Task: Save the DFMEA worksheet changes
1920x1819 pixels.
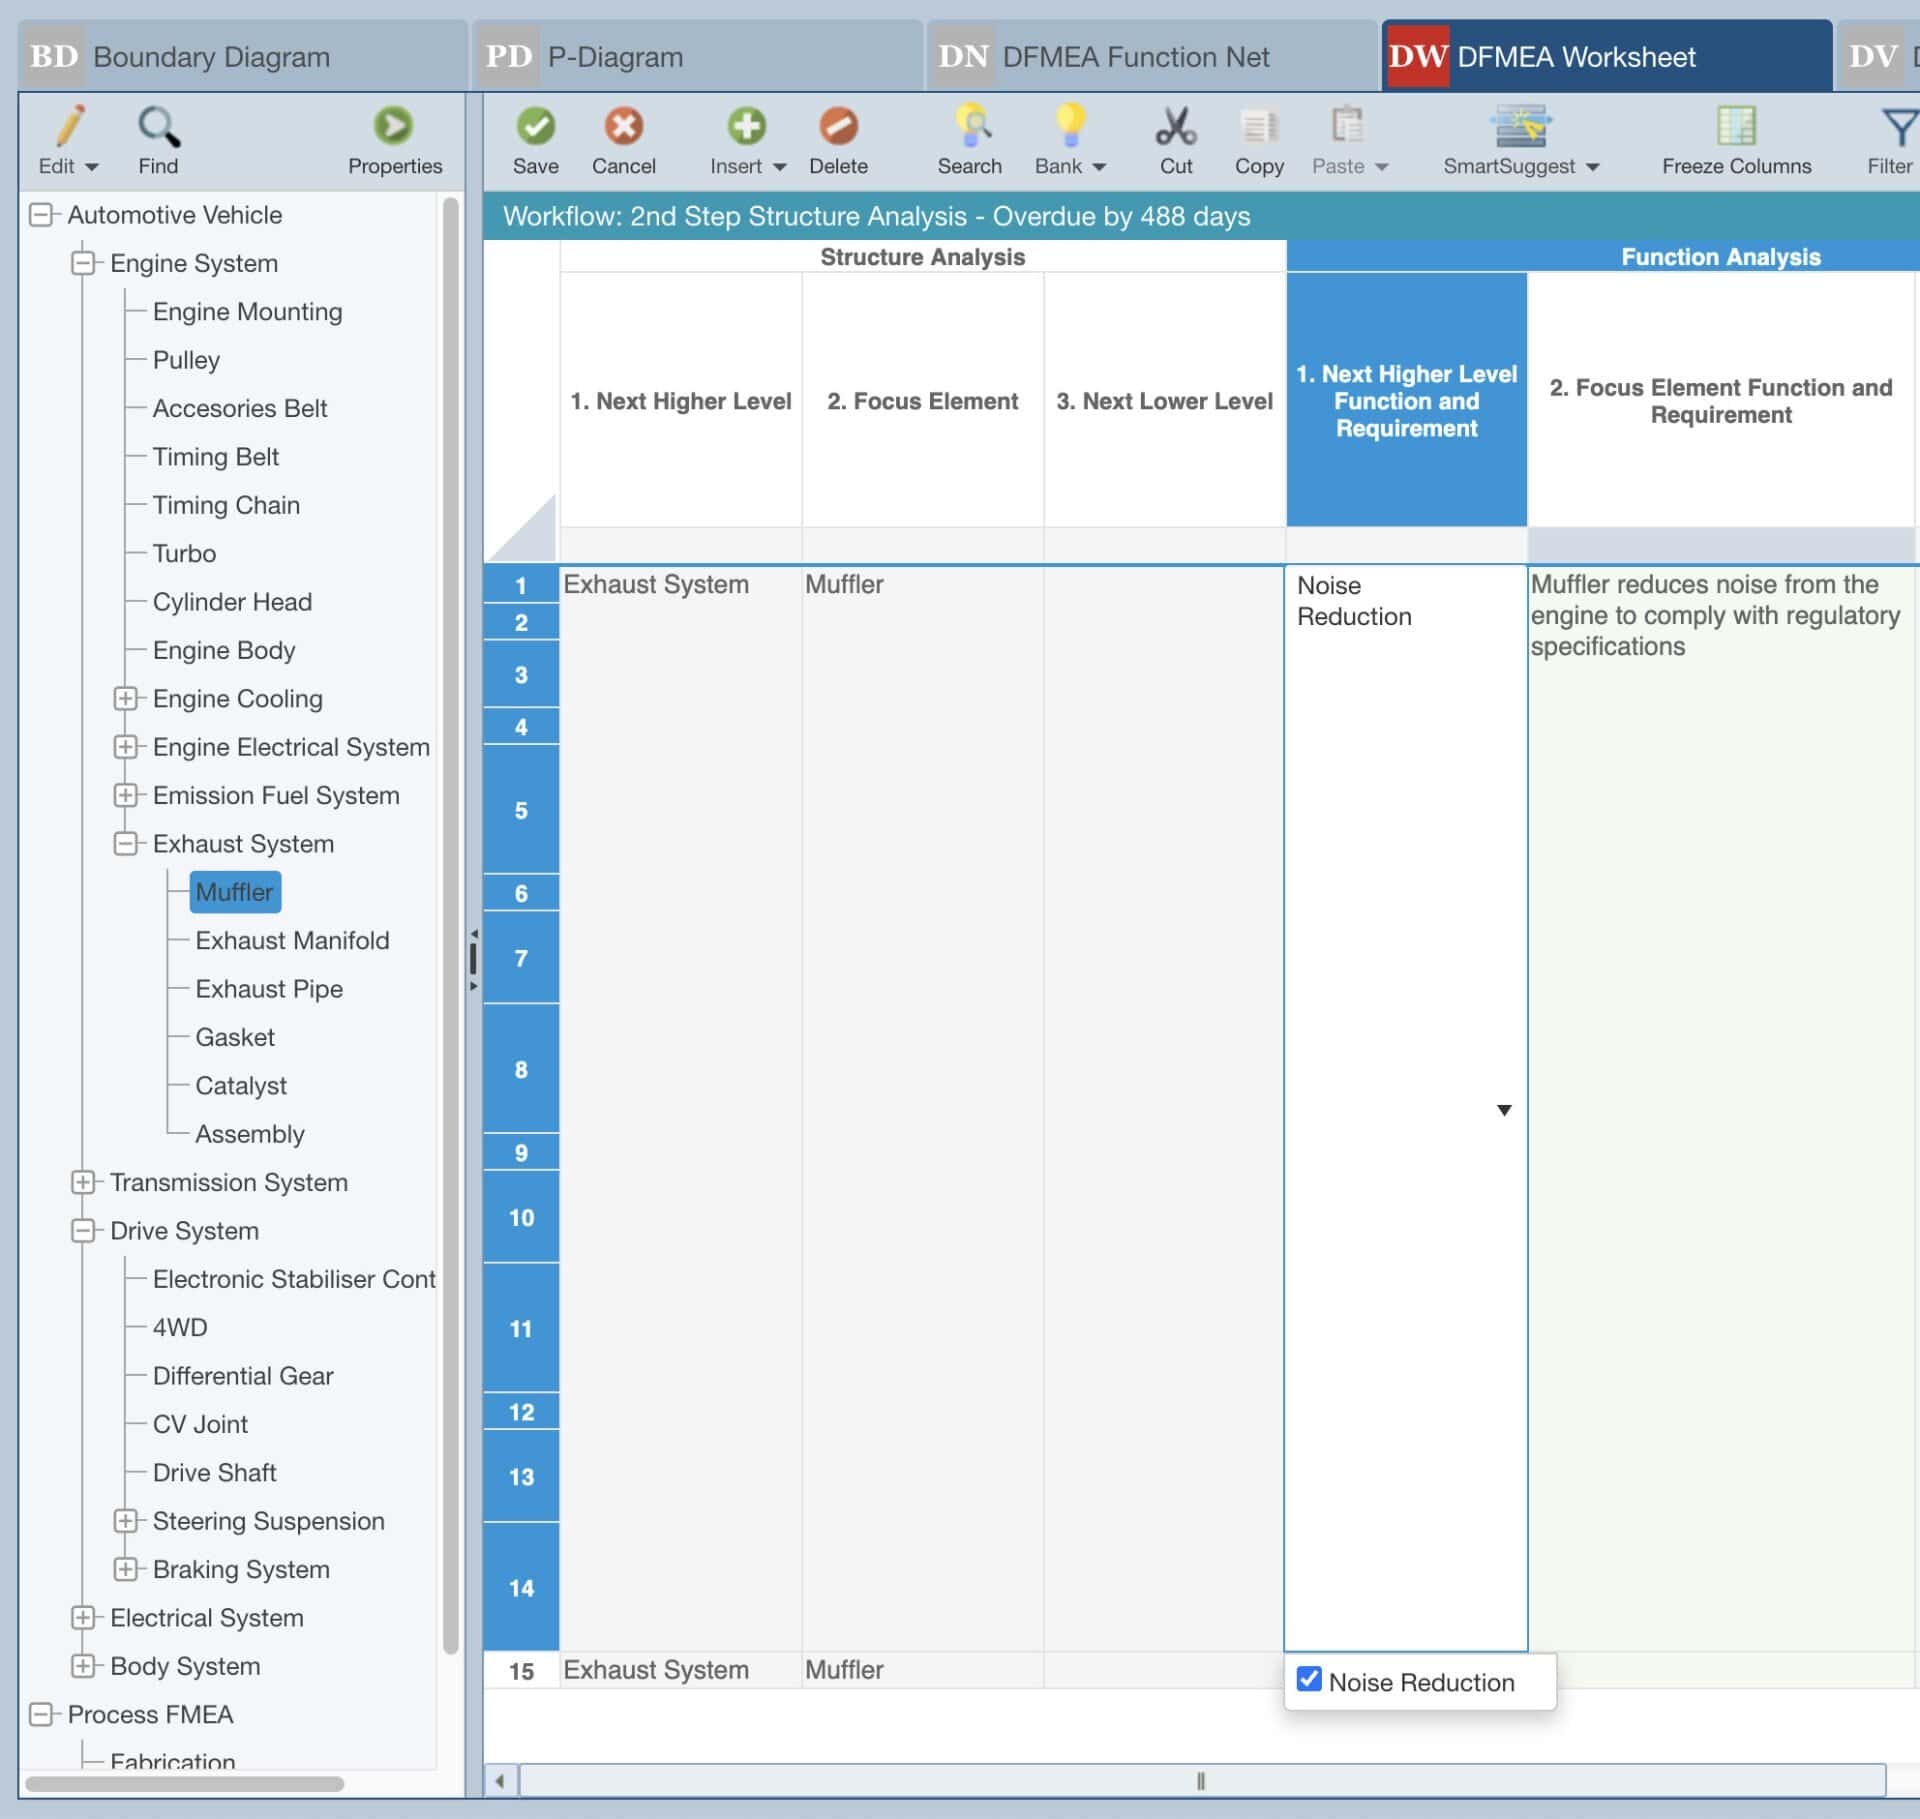Action: click(x=534, y=140)
